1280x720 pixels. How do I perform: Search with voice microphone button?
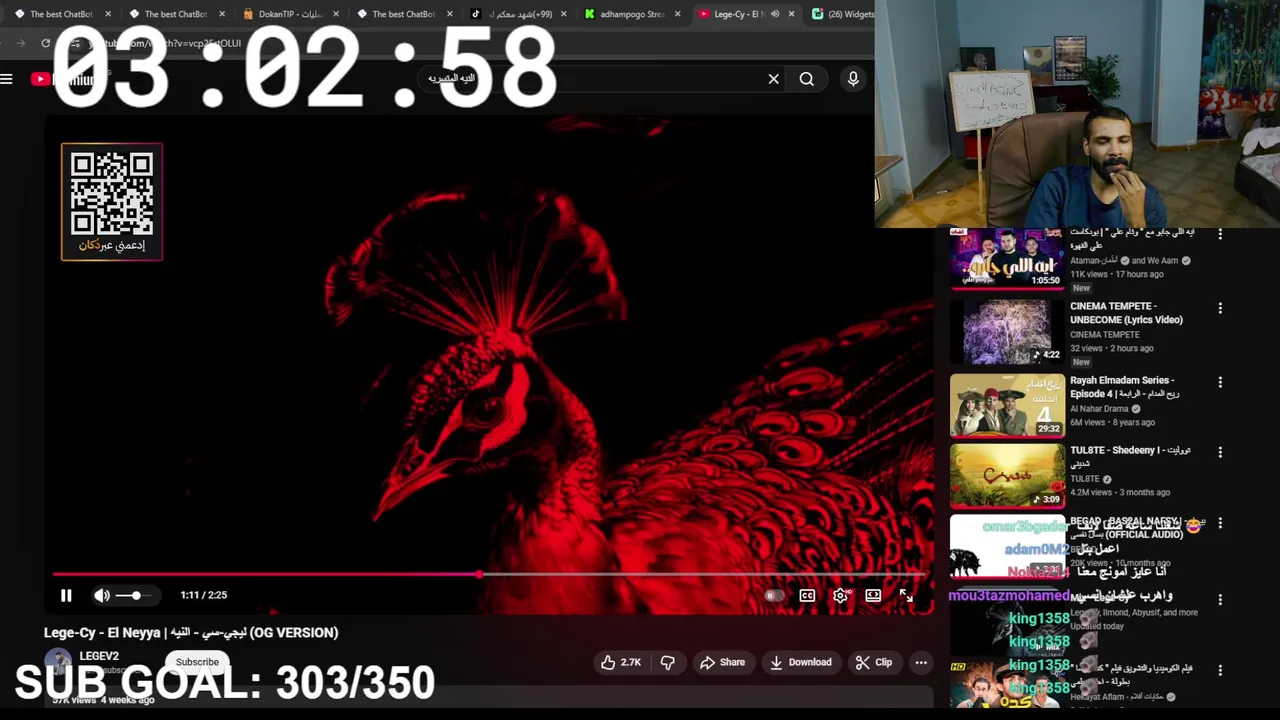click(853, 79)
